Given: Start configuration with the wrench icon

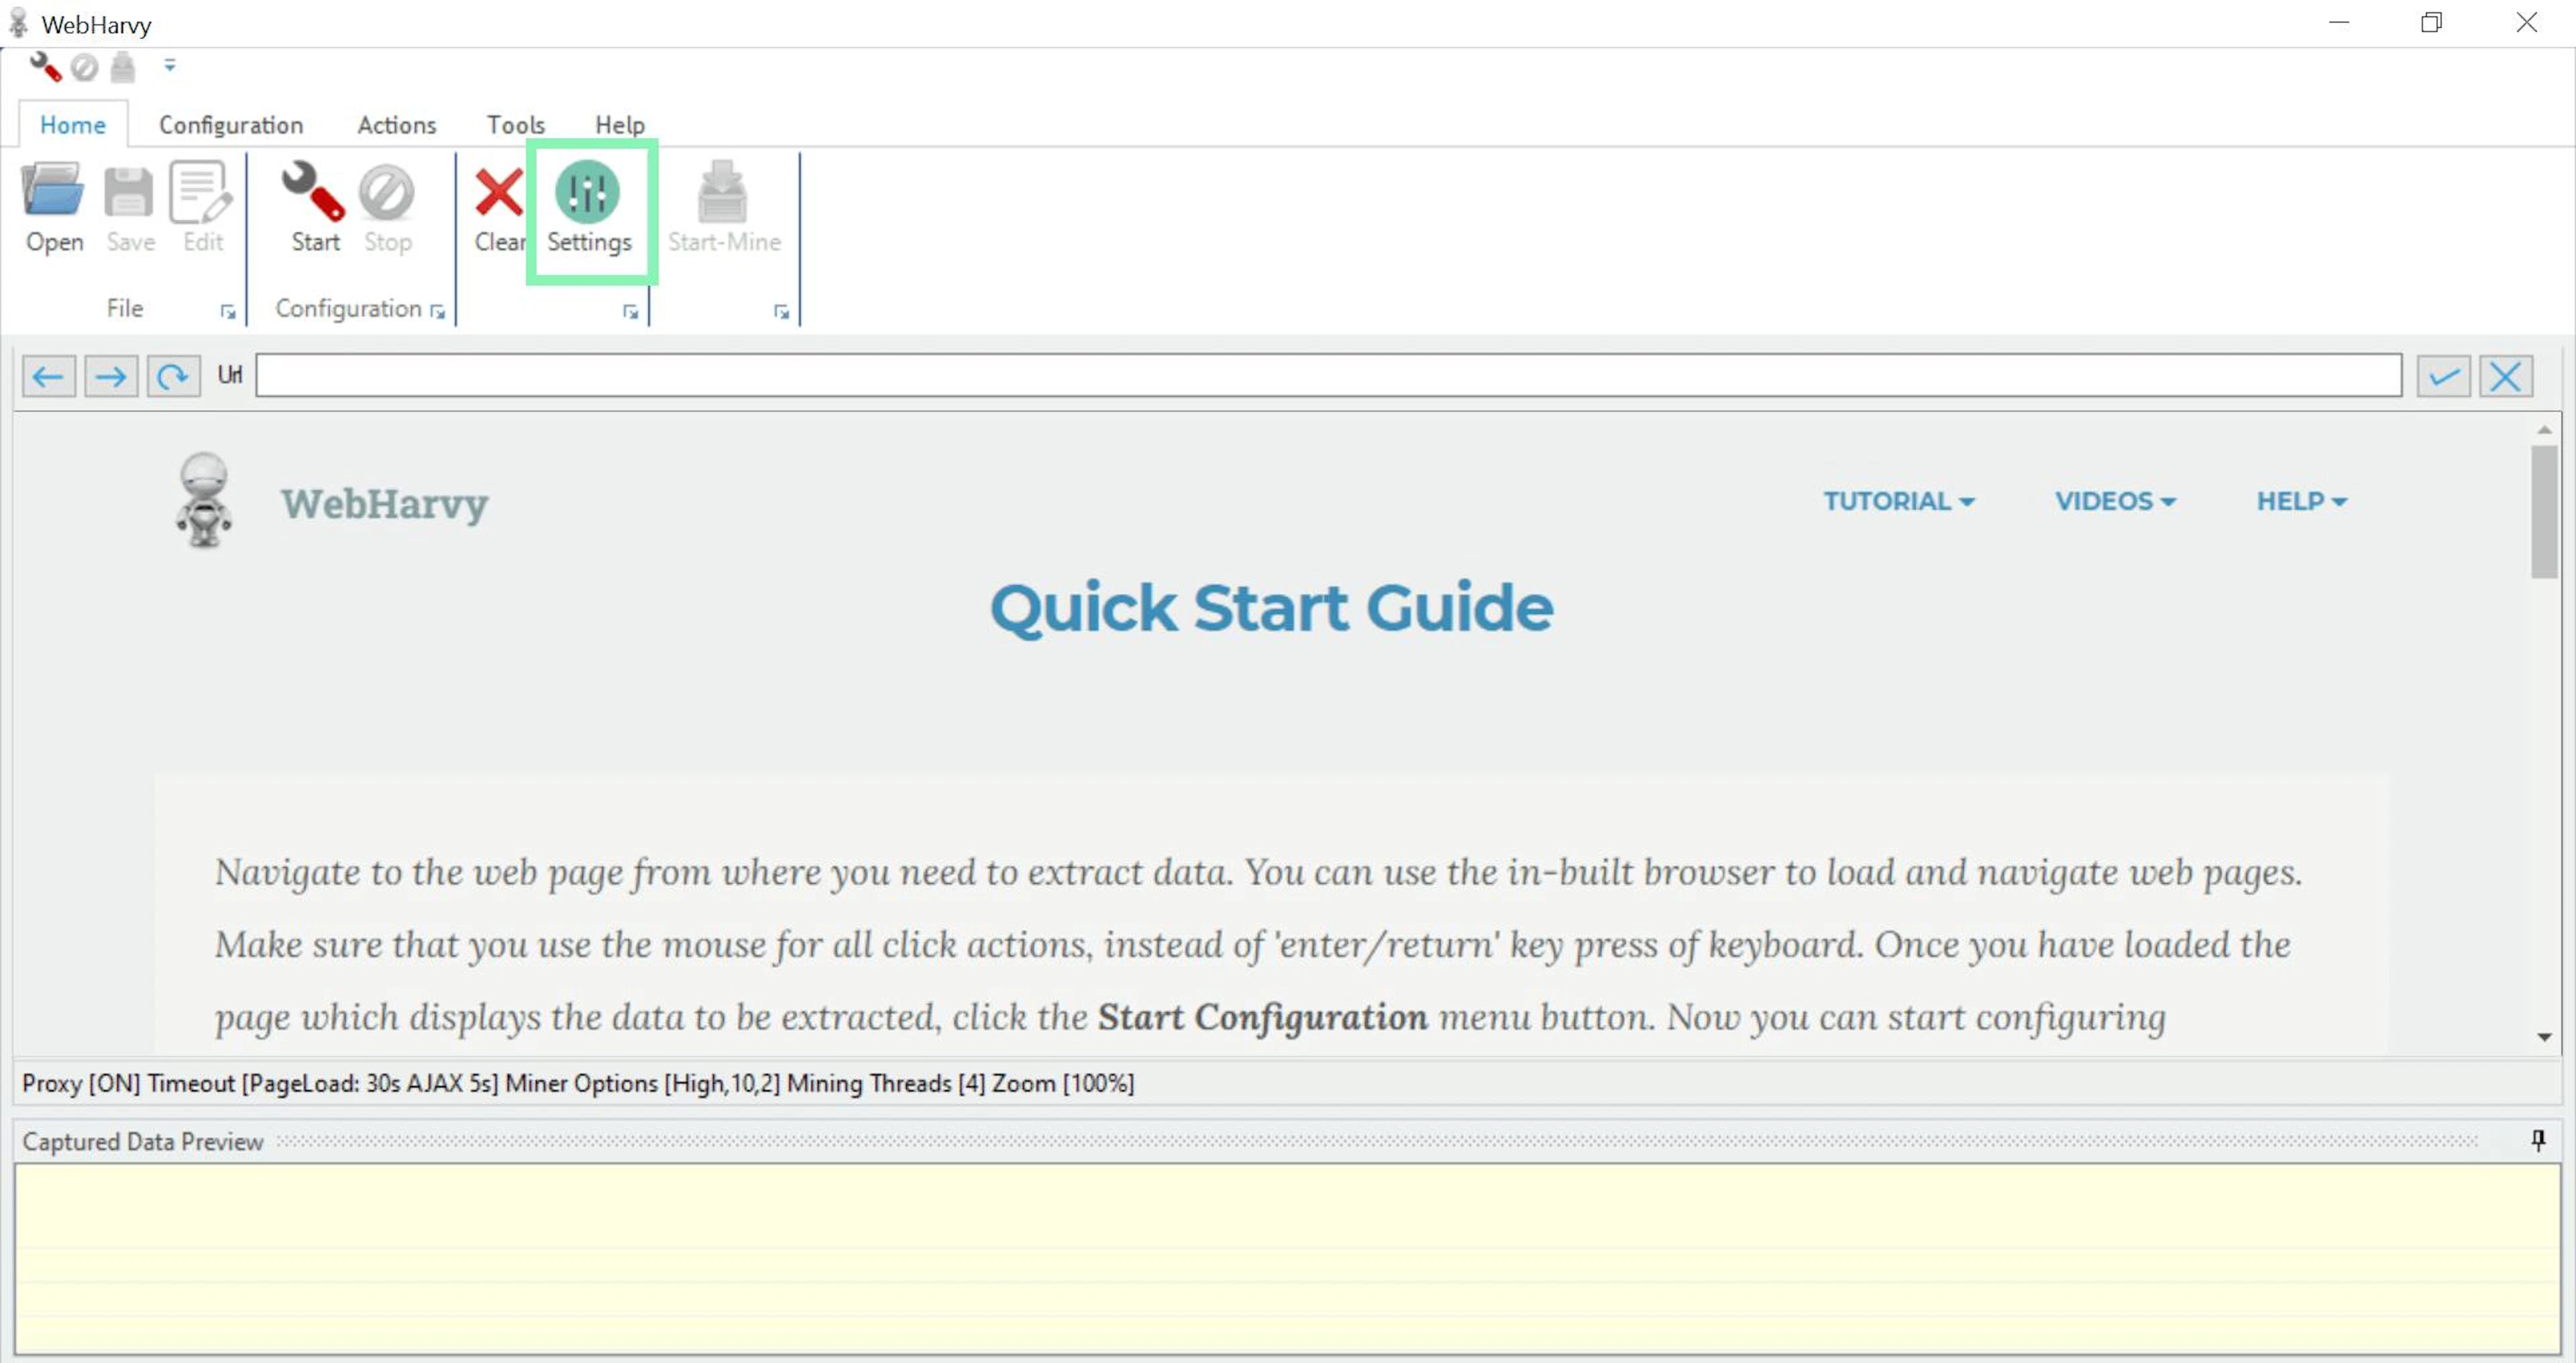Looking at the screenshot, I should [313, 191].
